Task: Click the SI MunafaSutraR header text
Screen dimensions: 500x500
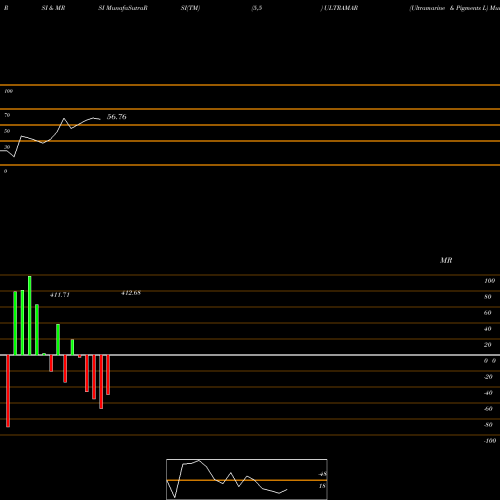Action: (123, 8)
